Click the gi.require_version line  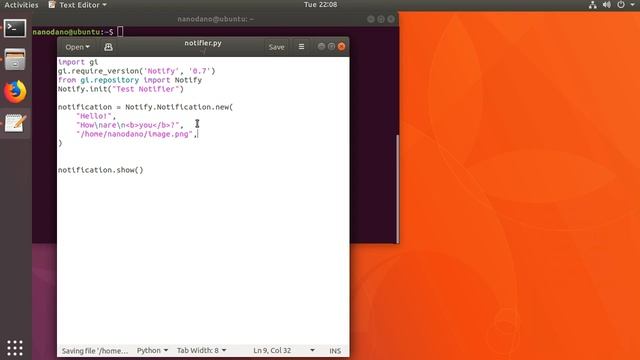coord(136,71)
